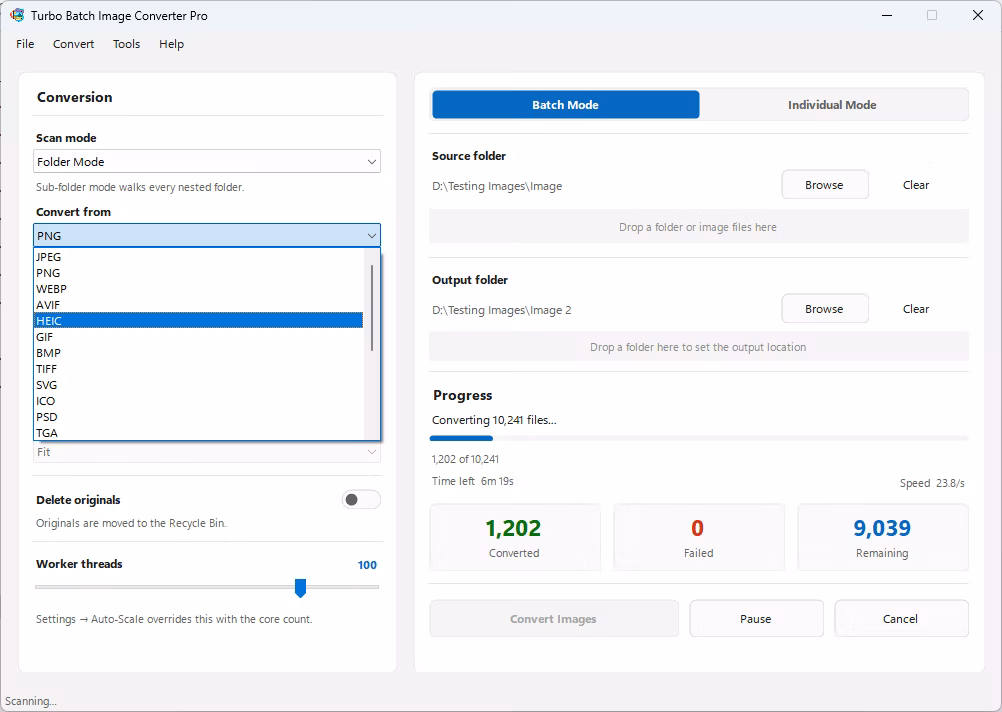The image size is (1002, 712).
Task: Switch to Individual Mode tab
Action: coord(832,105)
